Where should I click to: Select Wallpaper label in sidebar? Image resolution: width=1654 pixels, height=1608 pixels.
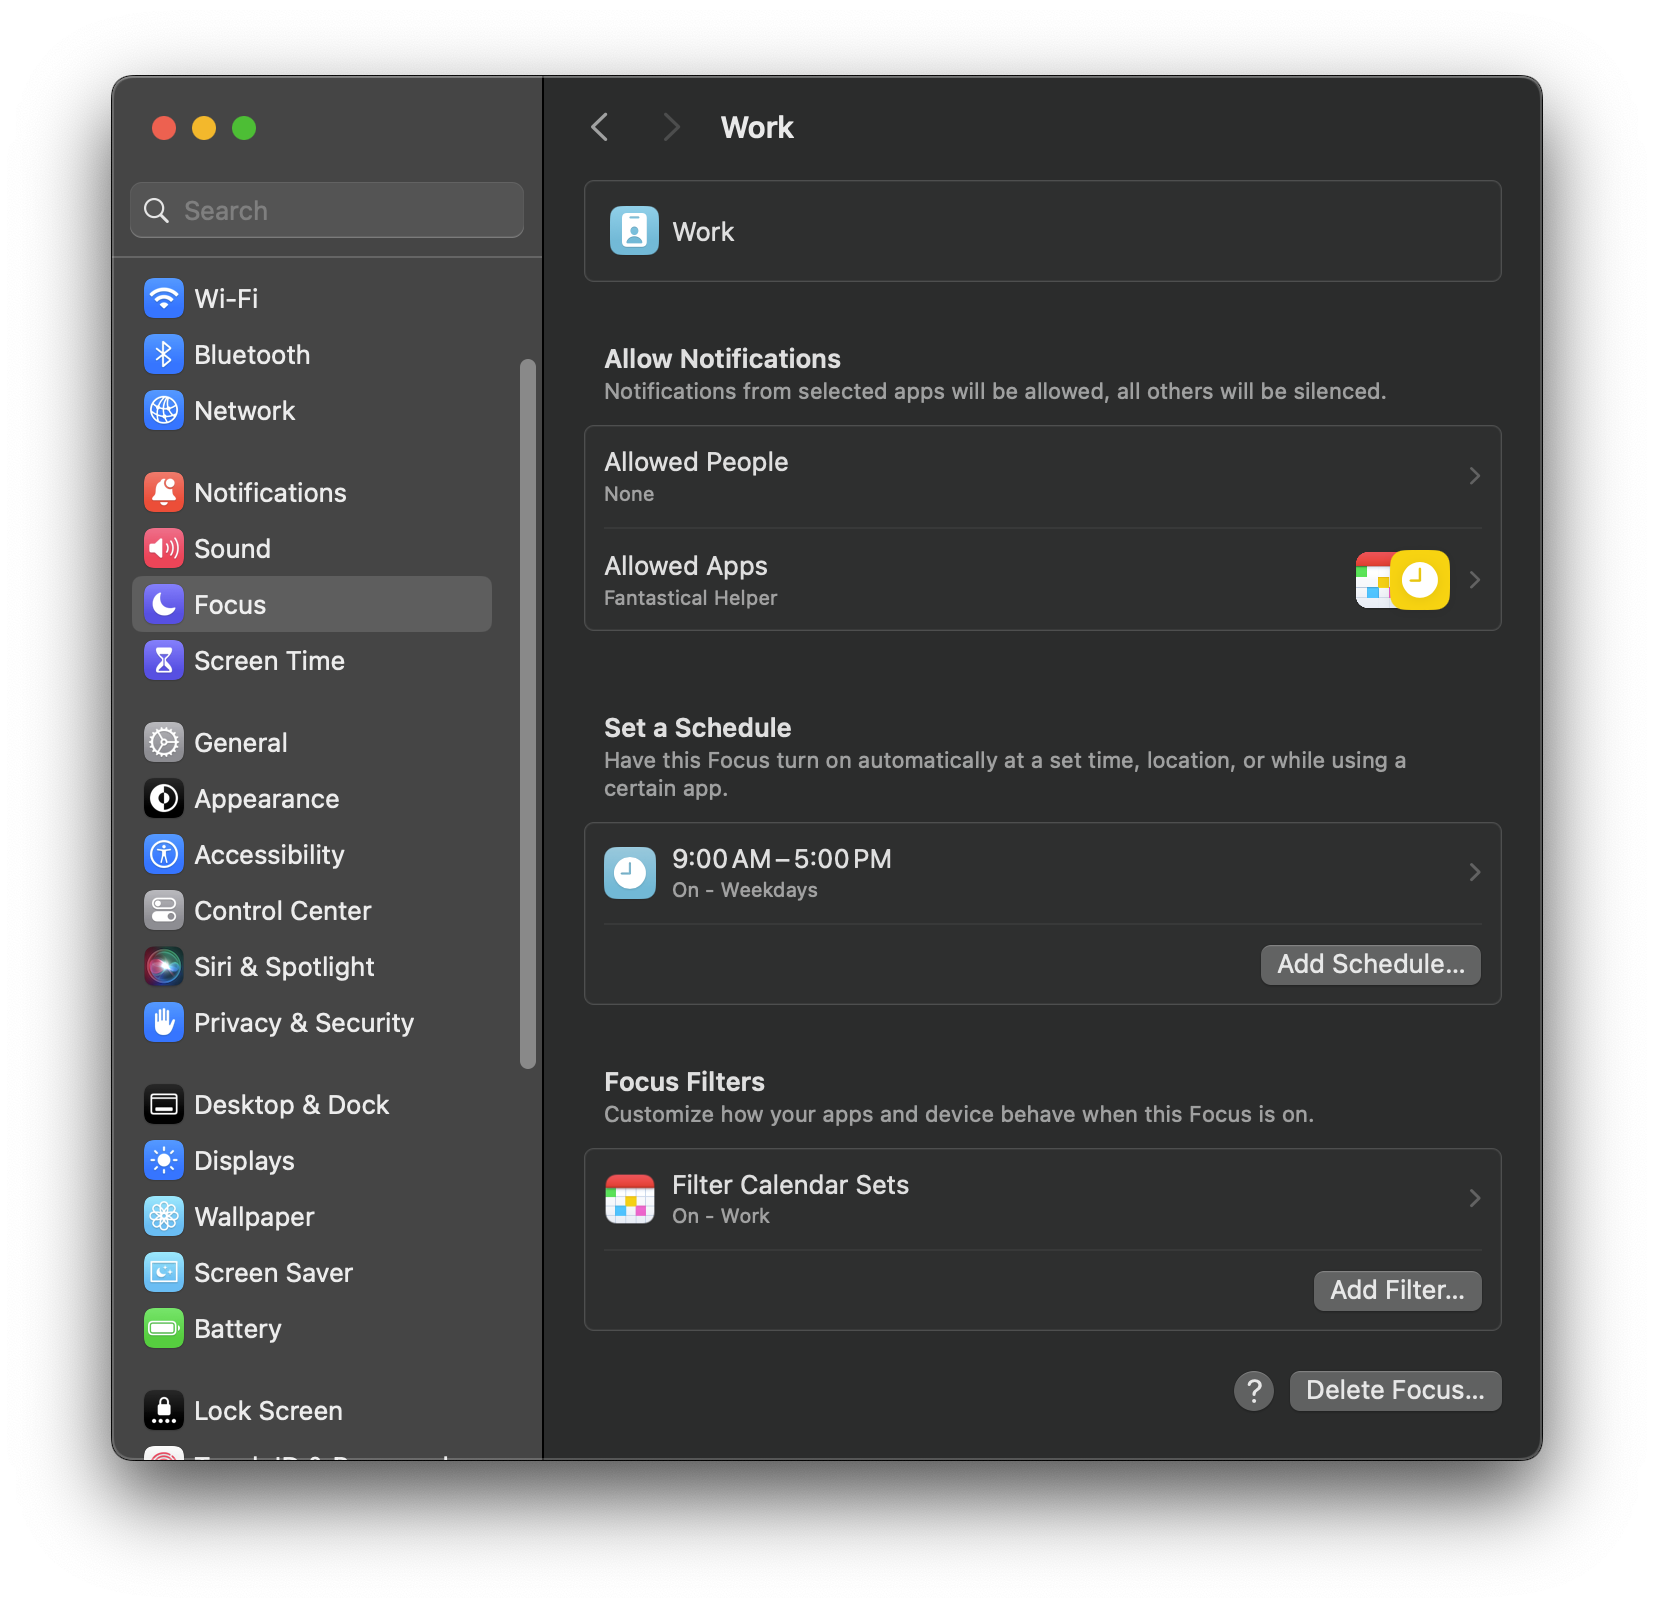[x=254, y=1217]
